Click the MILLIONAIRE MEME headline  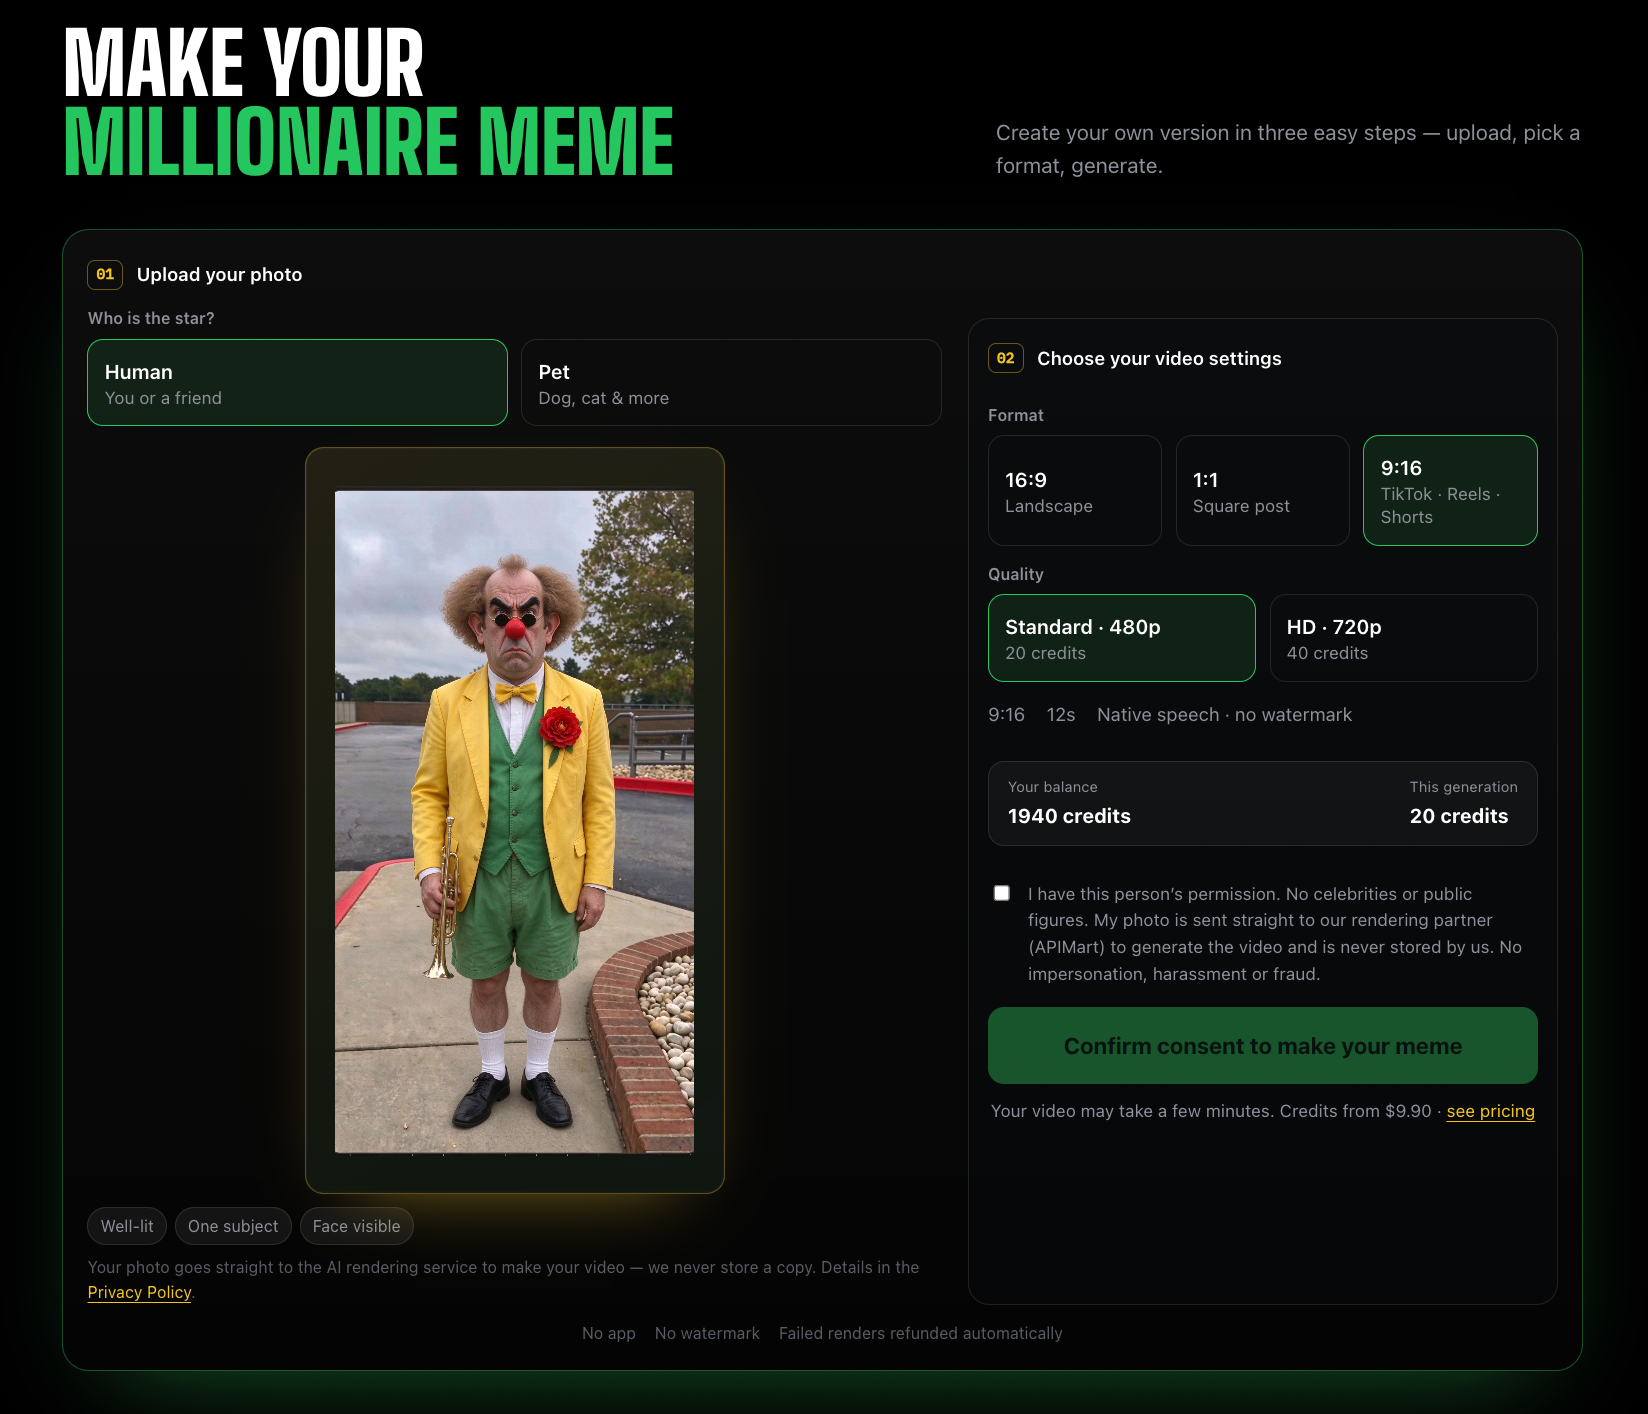point(369,142)
